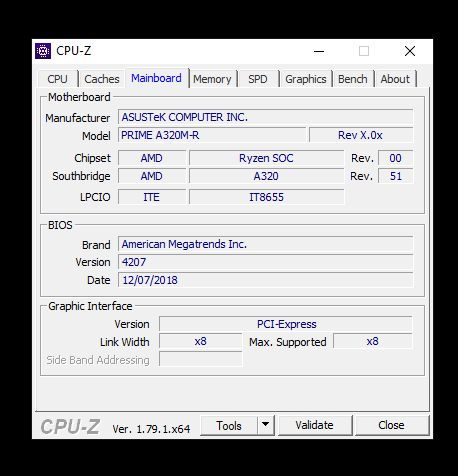Click the IT8655 LPCIO model value

coord(266,197)
